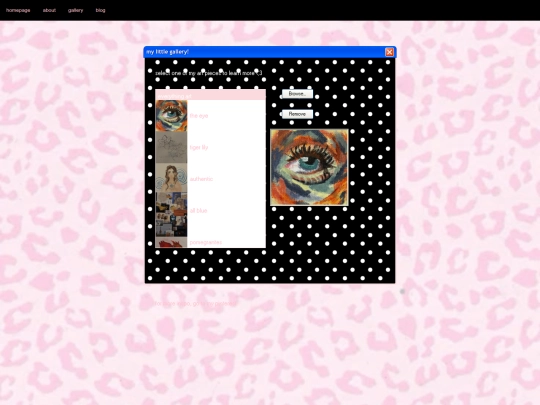
Task: Click 'tiger lily' list label
Action: click(x=199, y=147)
